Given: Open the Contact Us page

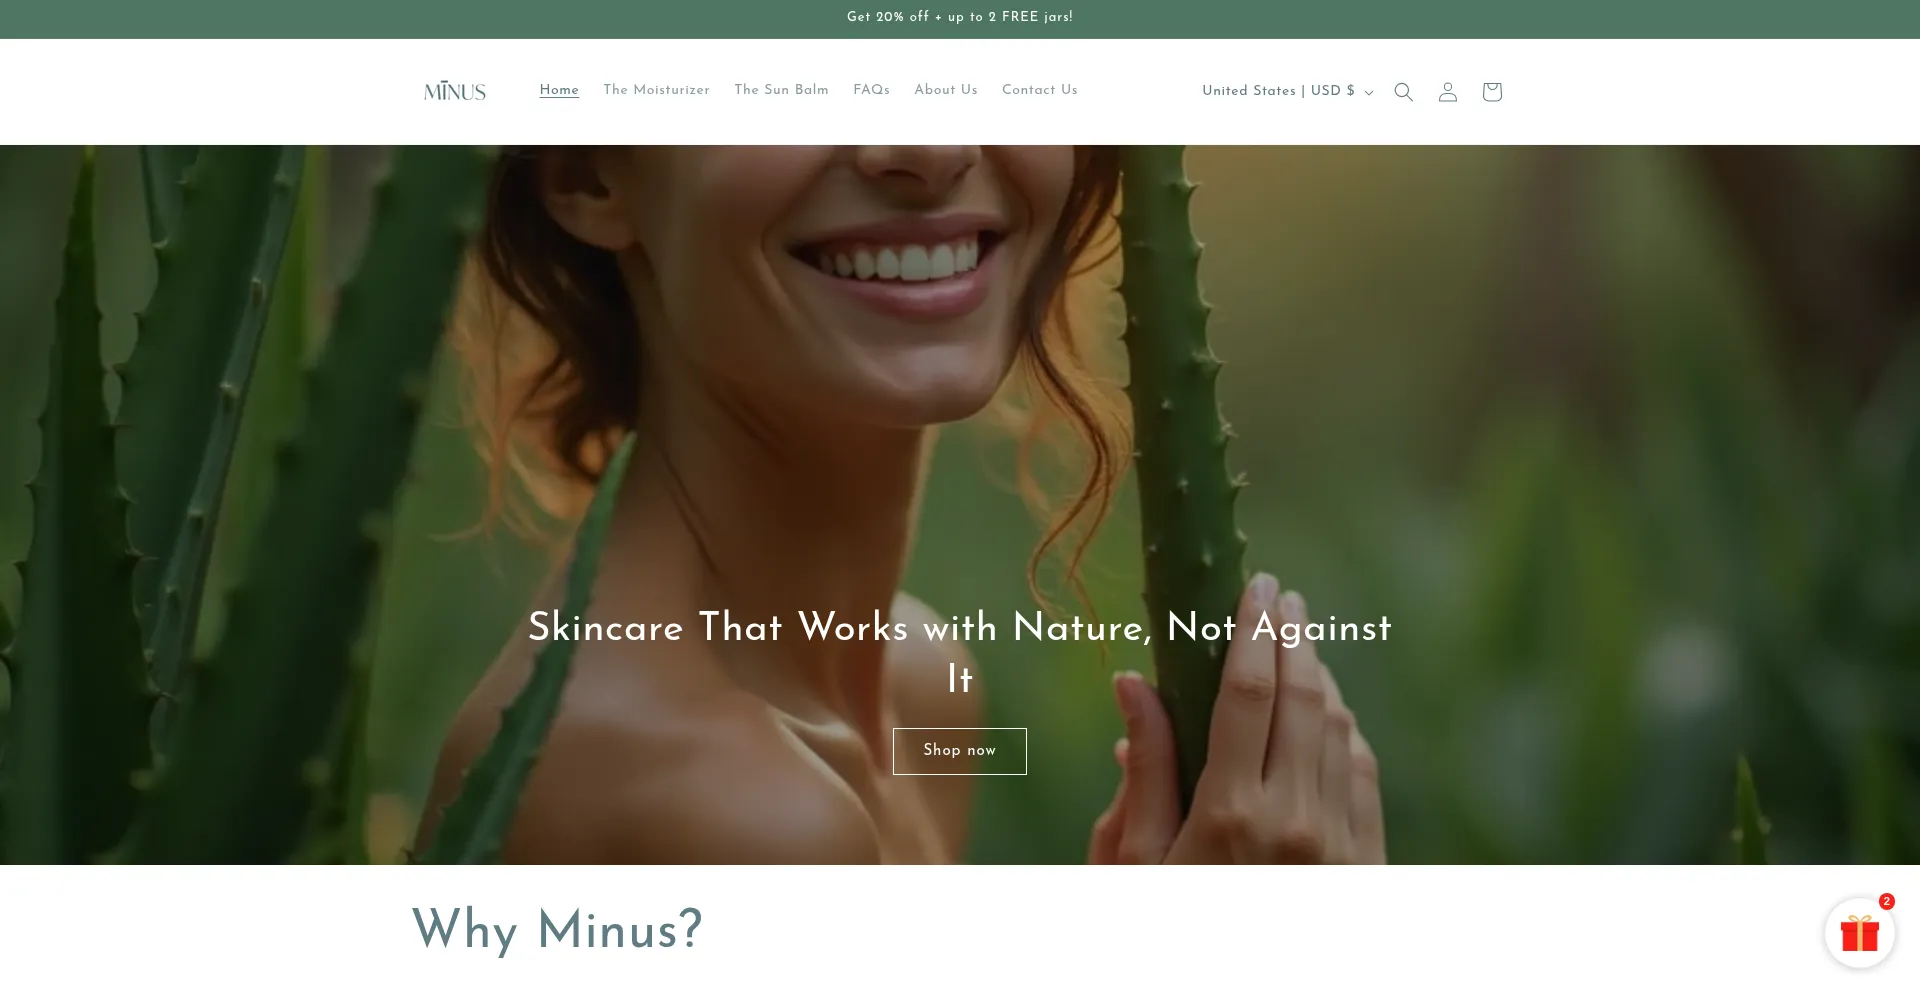Looking at the screenshot, I should 1040,90.
